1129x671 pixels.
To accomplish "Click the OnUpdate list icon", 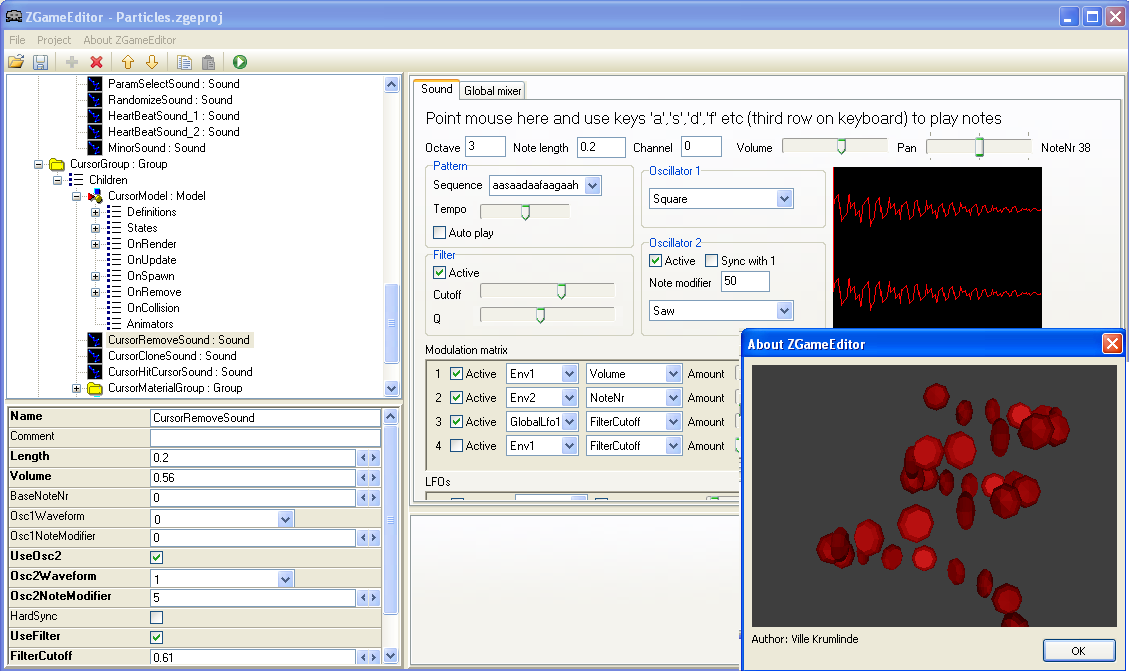I will click(x=114, y=260).
